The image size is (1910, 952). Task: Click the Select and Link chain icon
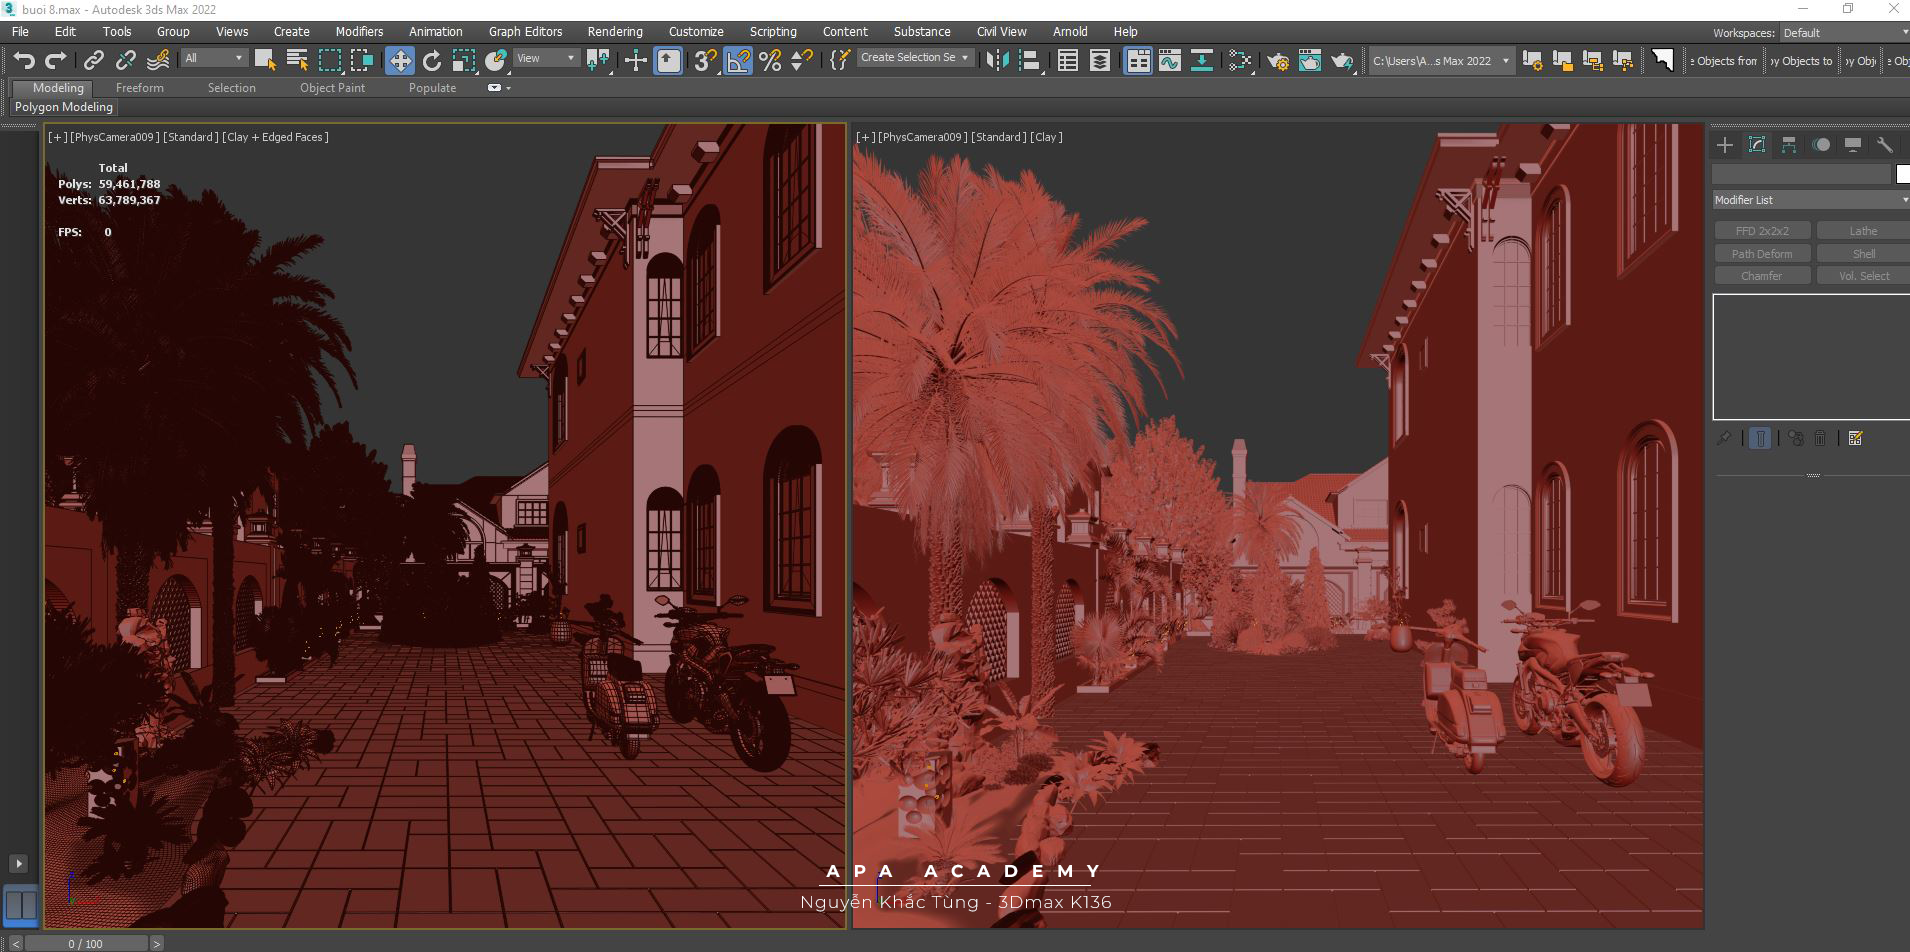tap(93, 61)
